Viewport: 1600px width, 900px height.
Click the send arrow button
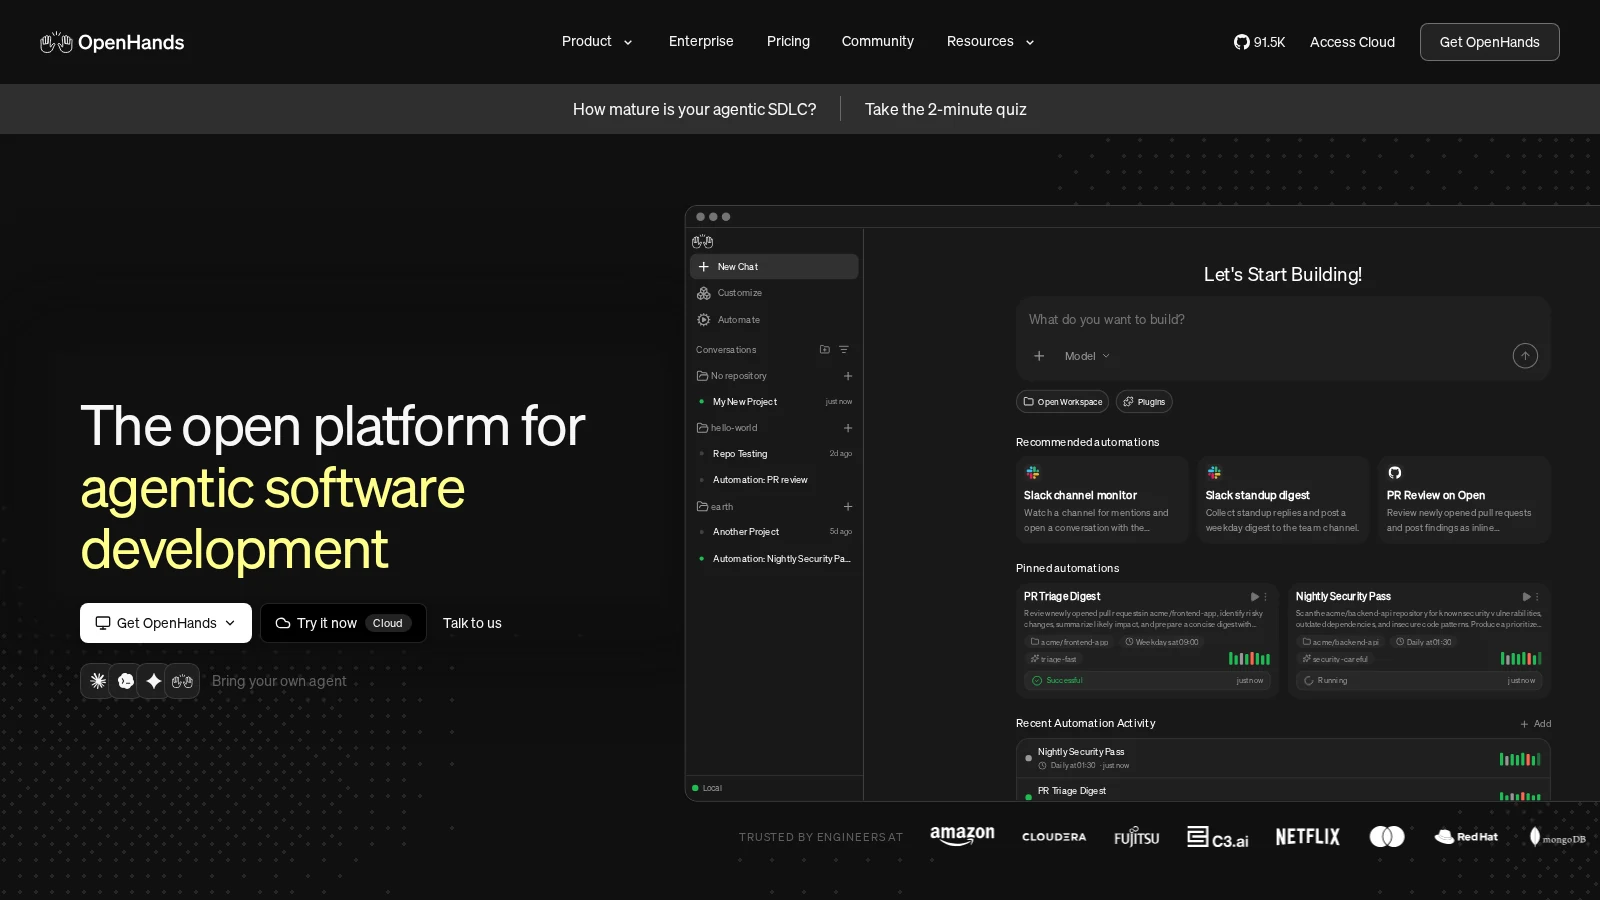pyautogui.click(x=1525, y=356)
